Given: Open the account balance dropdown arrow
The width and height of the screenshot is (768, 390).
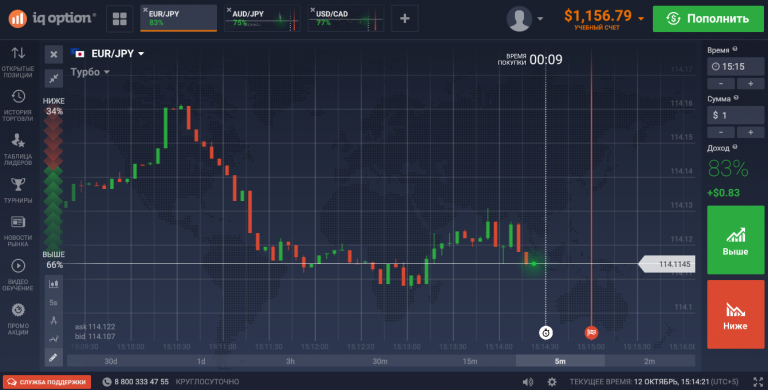Looking at the screenshot, I should click(x=641, y=19).
